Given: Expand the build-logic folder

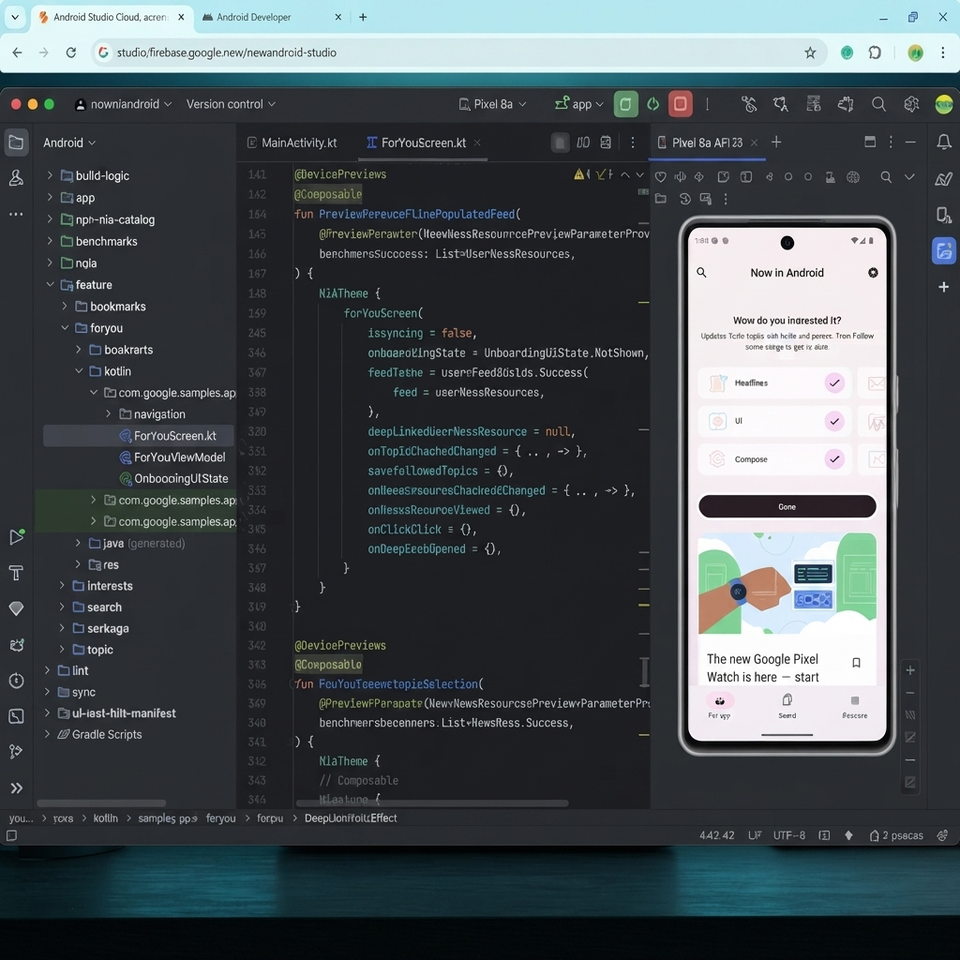Looking at the screenshot, I should pyautogui.click(x=50, y=176).
